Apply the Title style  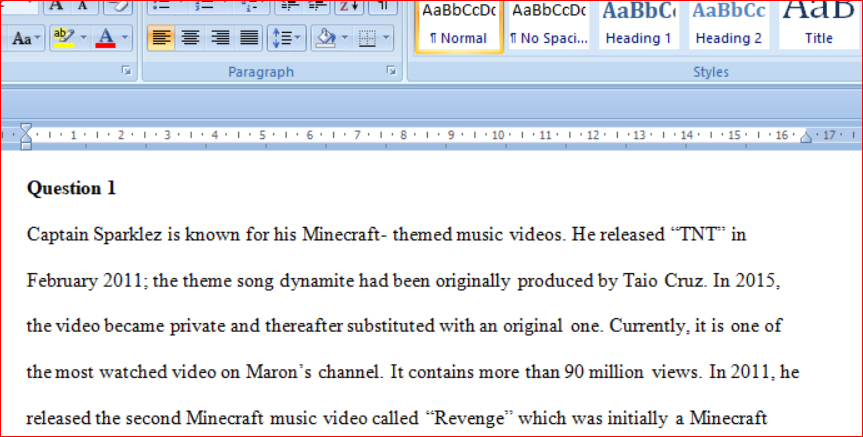pos(819,25)
